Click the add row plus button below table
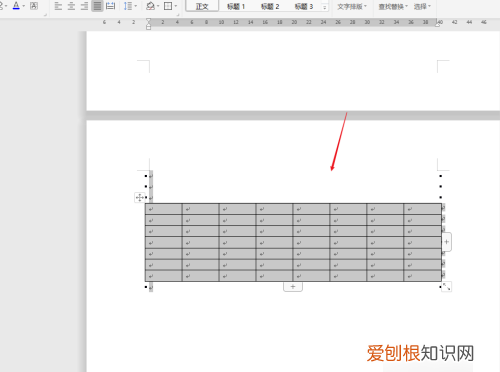This screenshot has width=500, height=372. pyautogui.click(x=293, y=287)
